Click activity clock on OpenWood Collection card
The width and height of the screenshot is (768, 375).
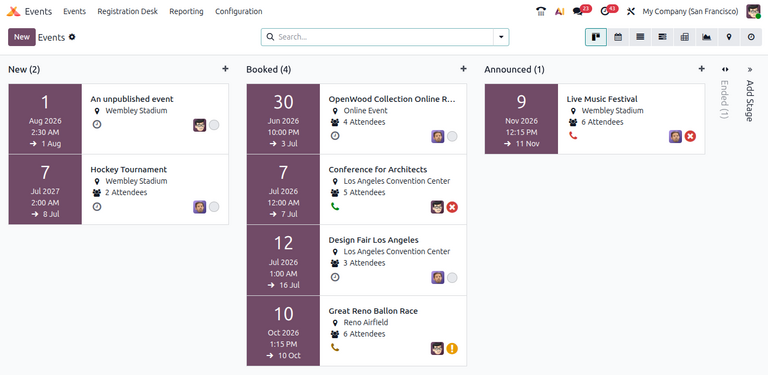(335, 136)
